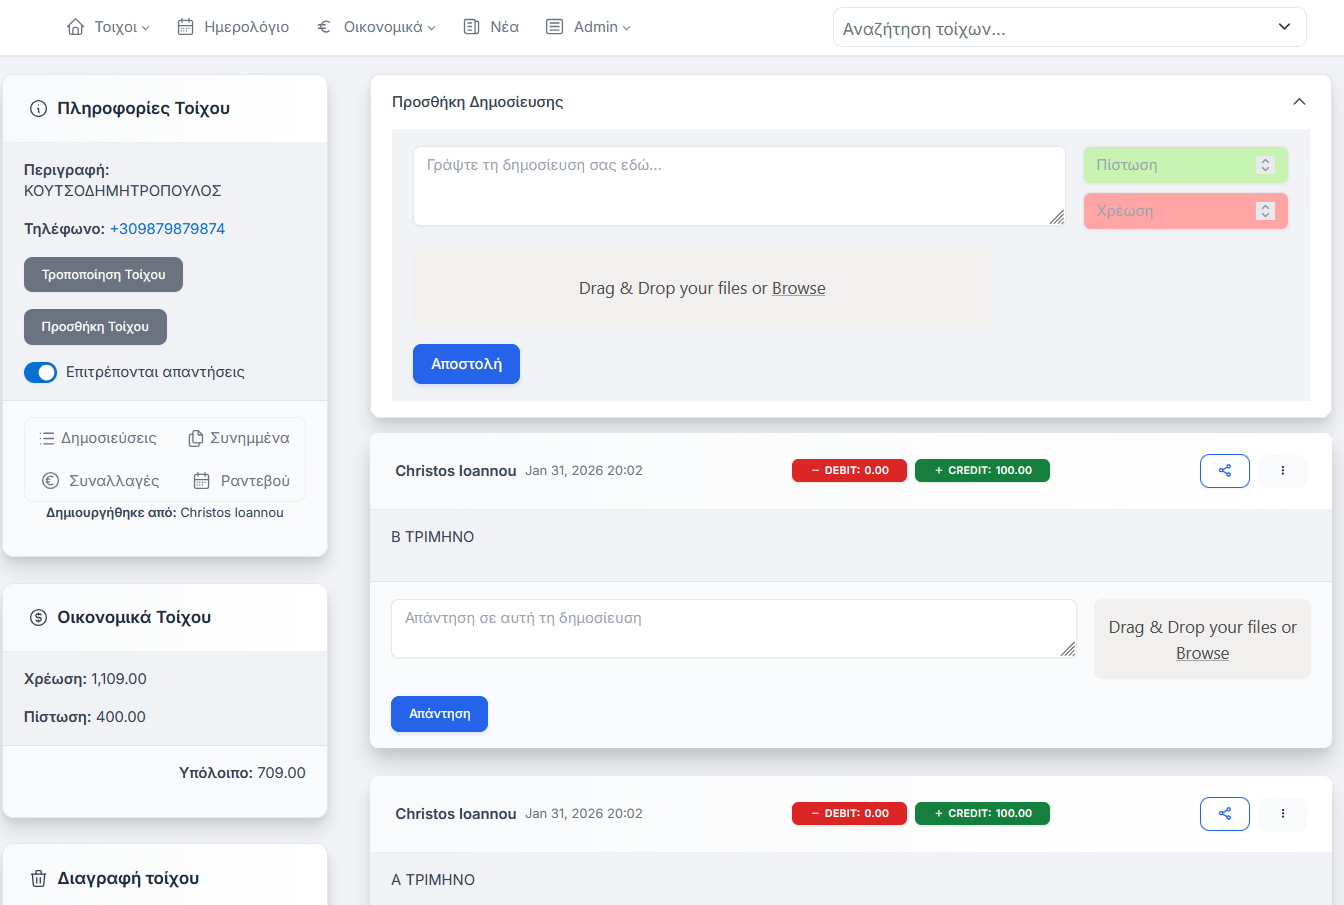Click the Χρέωση amount stepper arrows
The image size is (1344, 905).
(x=1265, y=211)
